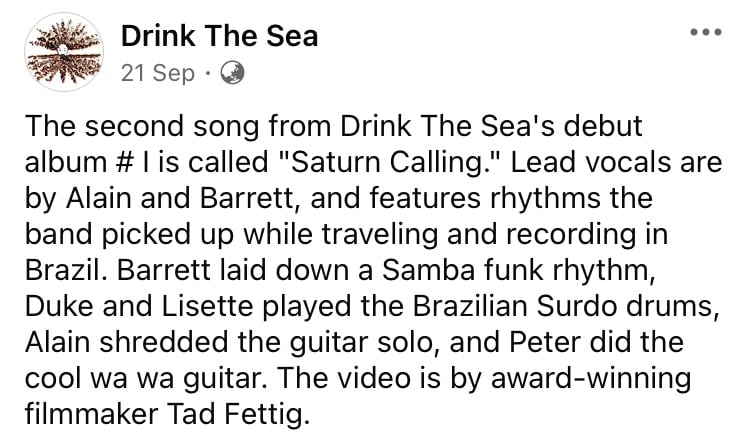This screenshot has width=750, height=444.
Task: Click the # symbol after album
Action: [x=121, y=163]
